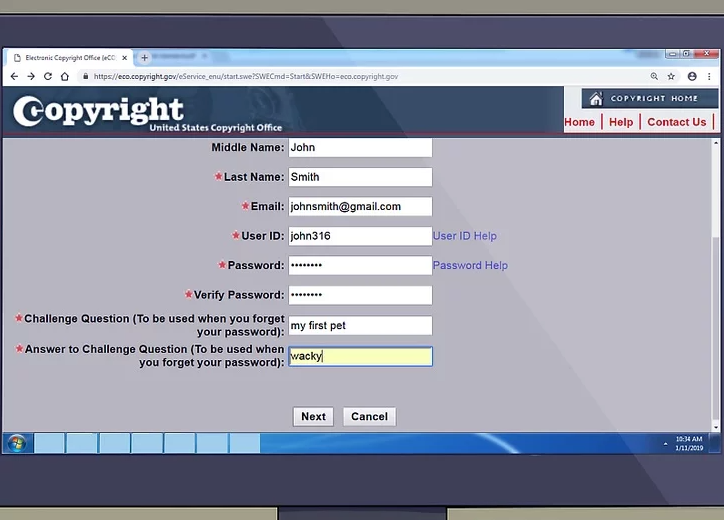The height and width of the screenshot is (520, 724).
Task: Open the Chrome profile avatar icon
Action: (692, 76)
